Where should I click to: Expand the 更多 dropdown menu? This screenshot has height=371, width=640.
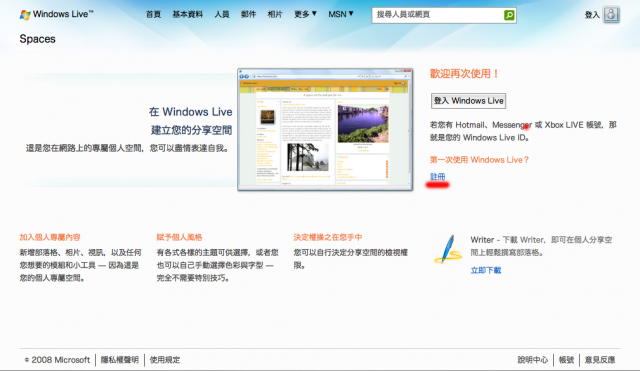coord(305,14)
